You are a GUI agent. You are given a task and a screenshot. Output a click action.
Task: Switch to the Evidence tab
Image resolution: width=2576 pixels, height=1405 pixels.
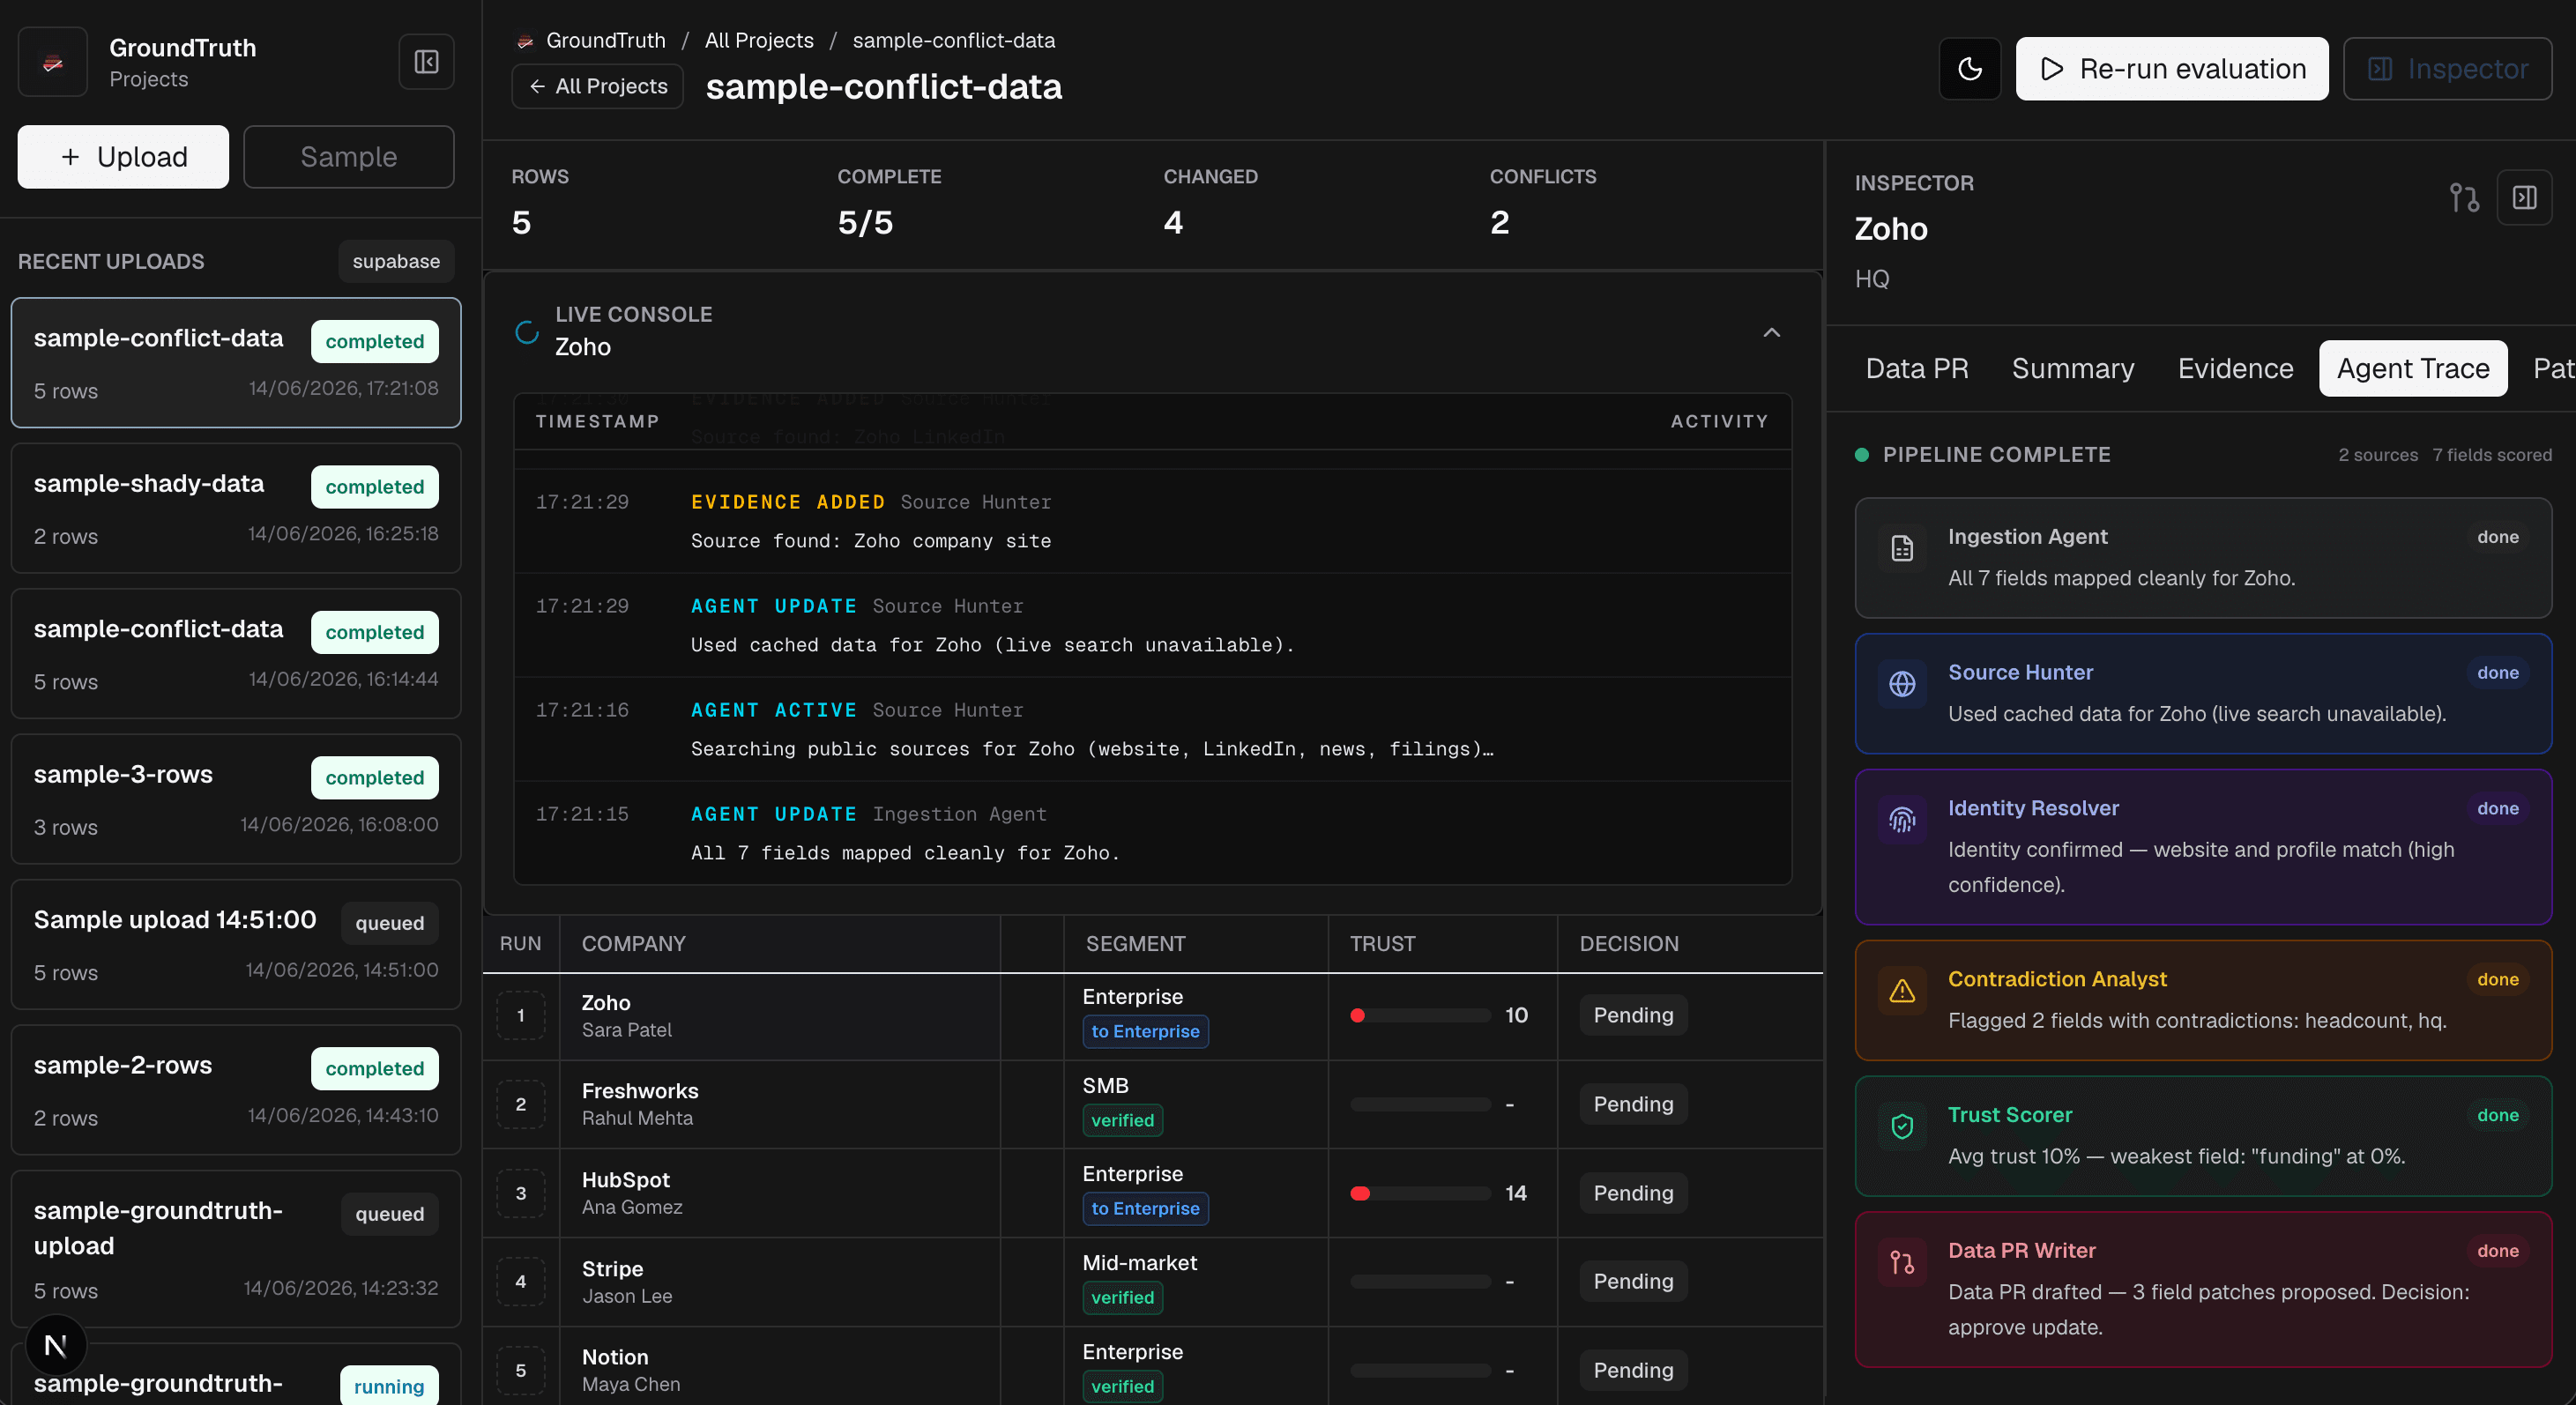coord(2235,369)
